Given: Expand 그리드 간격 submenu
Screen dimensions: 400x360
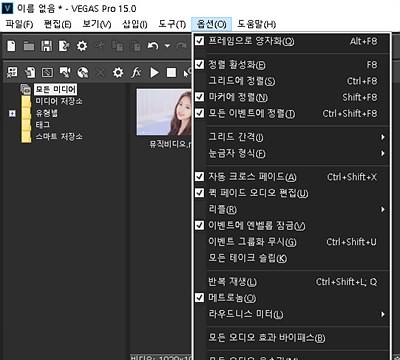Looking at the screenshot, I should click(291, 137).
